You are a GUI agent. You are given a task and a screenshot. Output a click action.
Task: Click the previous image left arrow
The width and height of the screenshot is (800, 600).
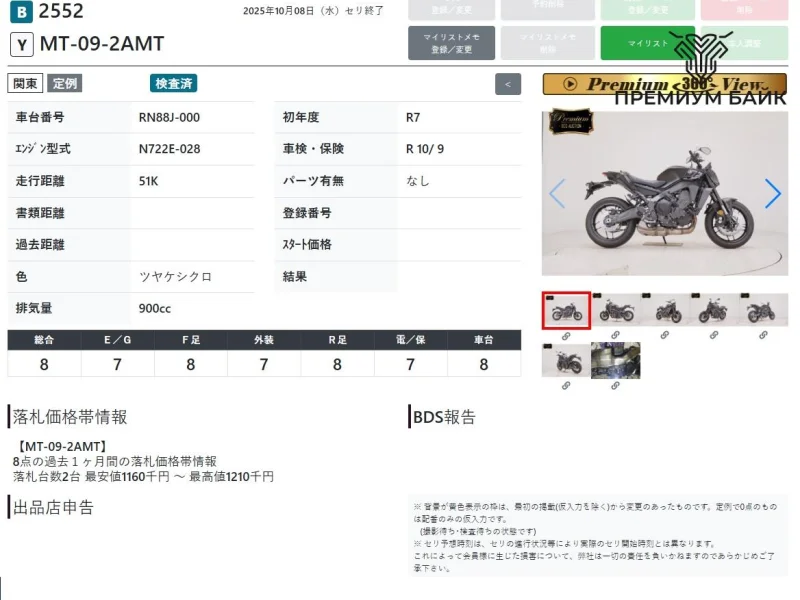pyautogui.click(x=557, y=193)
